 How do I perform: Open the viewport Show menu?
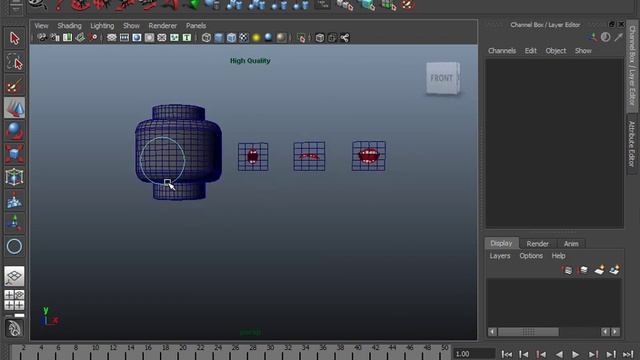coord(131,25)
